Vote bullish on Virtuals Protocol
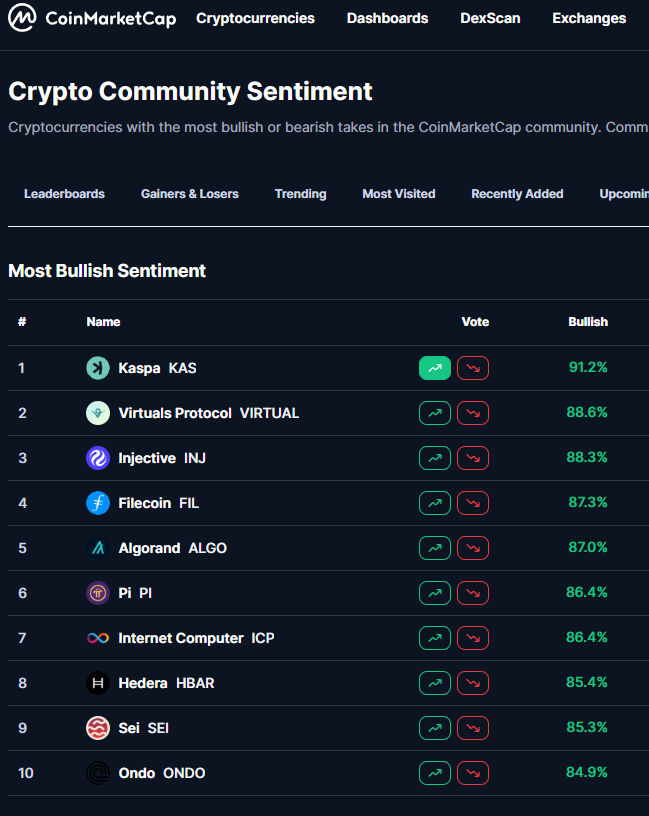649x816 pixels. (x=435, y=413)
